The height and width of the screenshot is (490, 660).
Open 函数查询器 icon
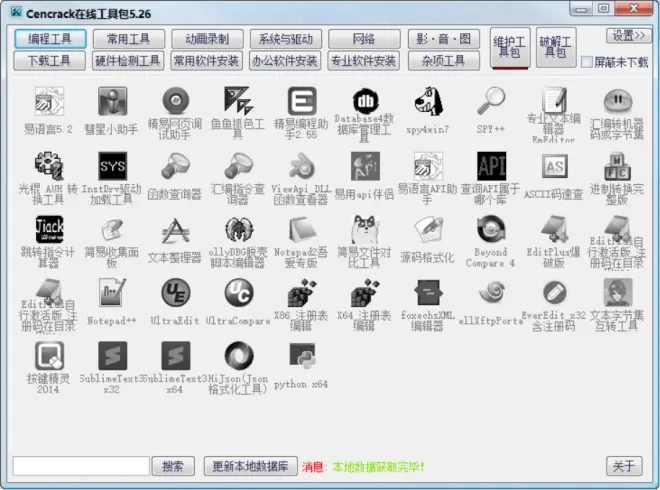175,166
